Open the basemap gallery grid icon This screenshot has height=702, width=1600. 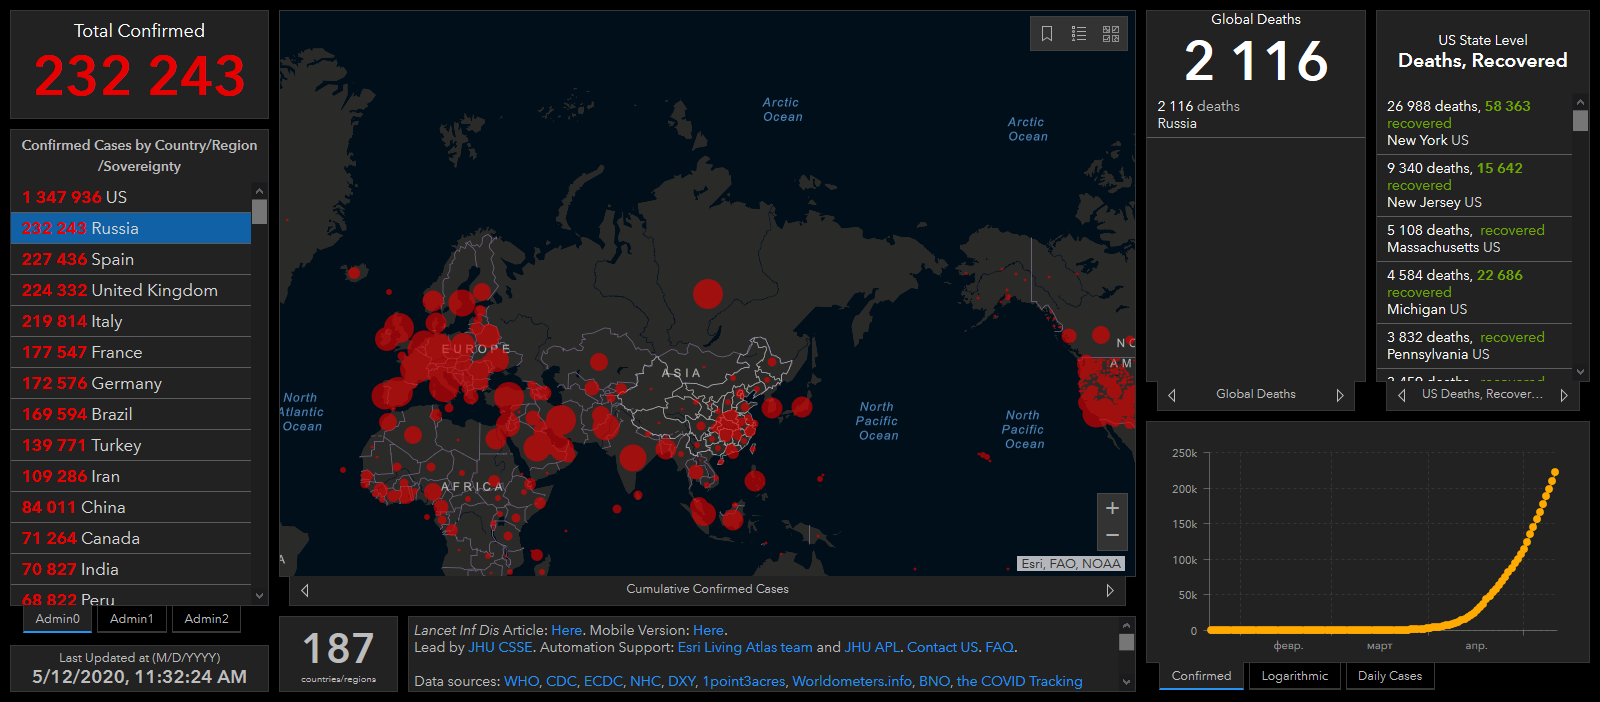(x=1111, y=34)
